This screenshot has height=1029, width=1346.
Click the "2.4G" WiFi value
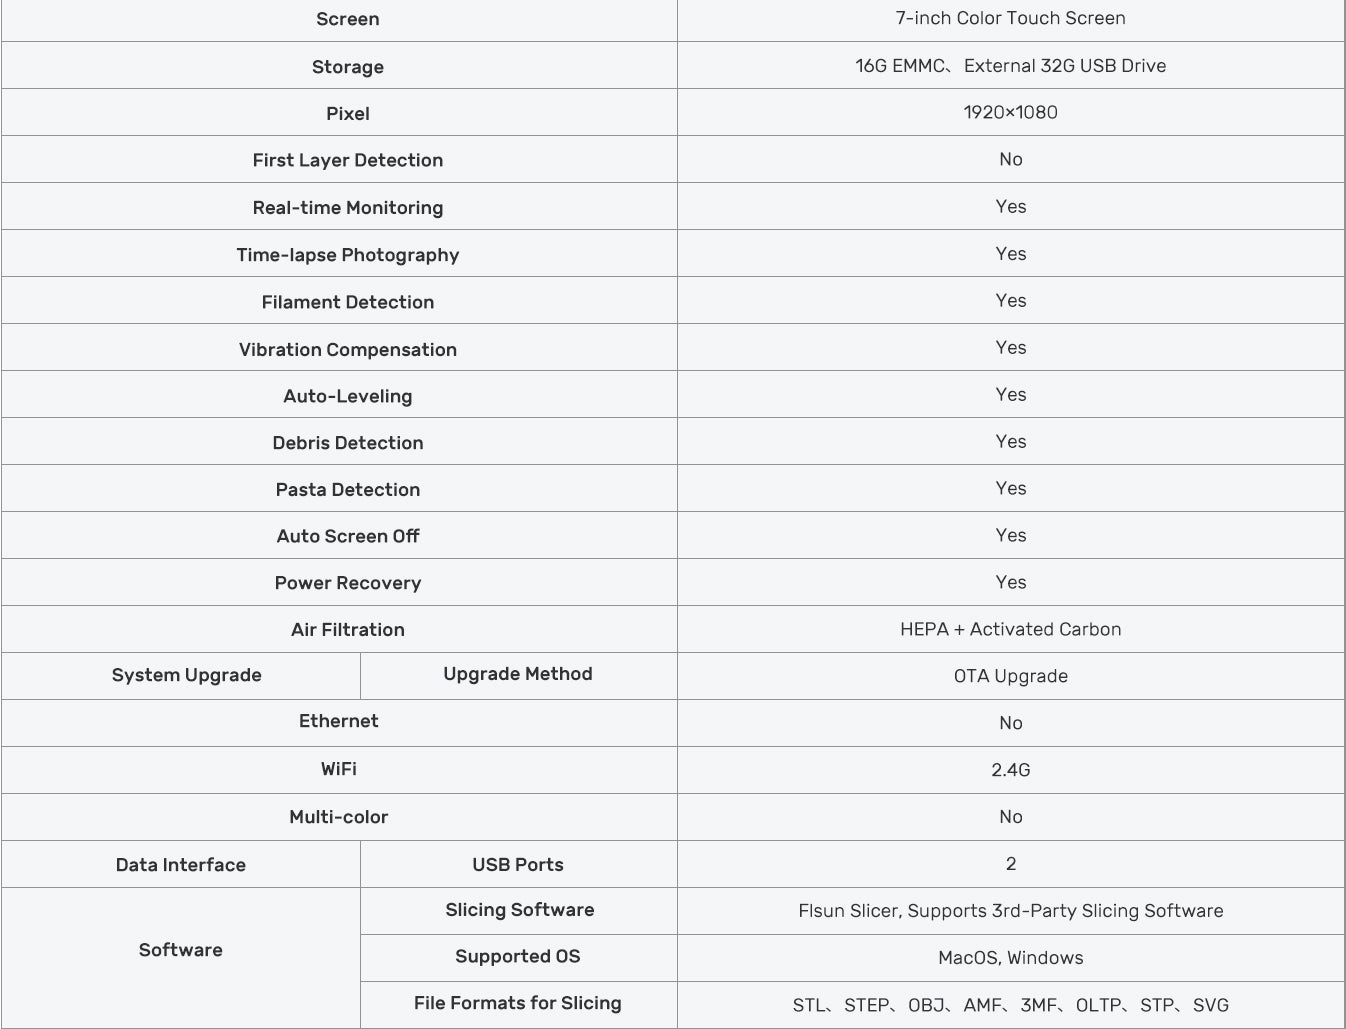[x=1010, y=770]
